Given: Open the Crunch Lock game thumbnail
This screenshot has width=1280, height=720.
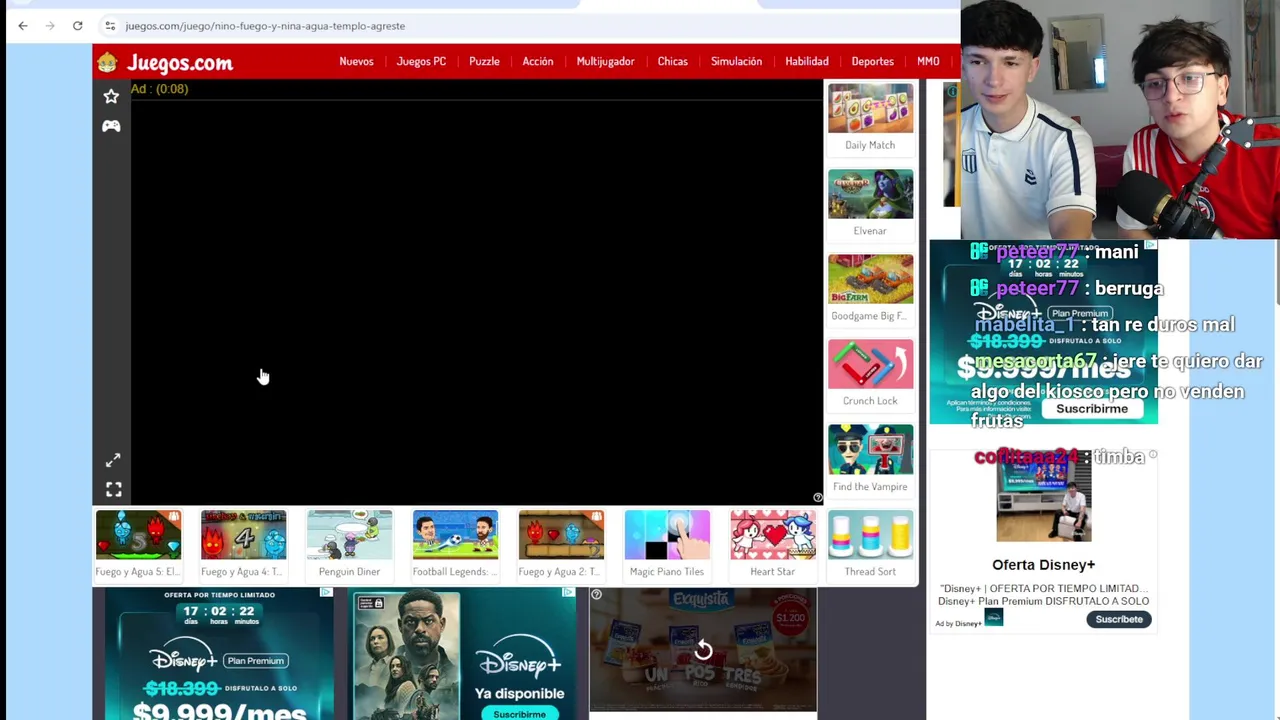Looking at the screenshot, I should [x=870, y=364].
